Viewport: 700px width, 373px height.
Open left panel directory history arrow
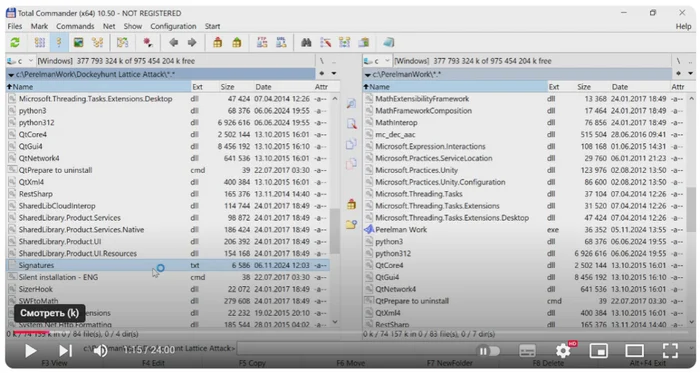pos(333,74)
